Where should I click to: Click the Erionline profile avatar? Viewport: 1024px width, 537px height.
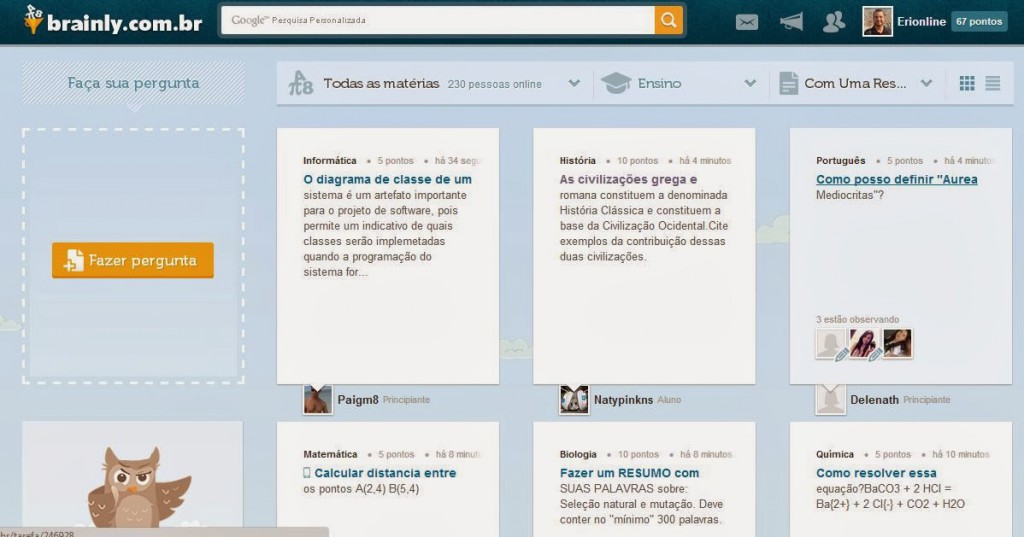click(x=877, y=22)
